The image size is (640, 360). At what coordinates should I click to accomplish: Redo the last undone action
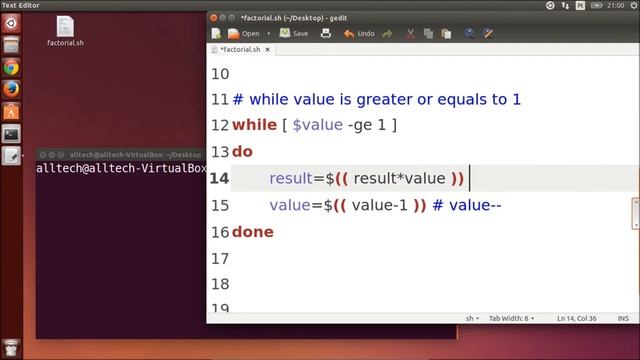(387, 33)
